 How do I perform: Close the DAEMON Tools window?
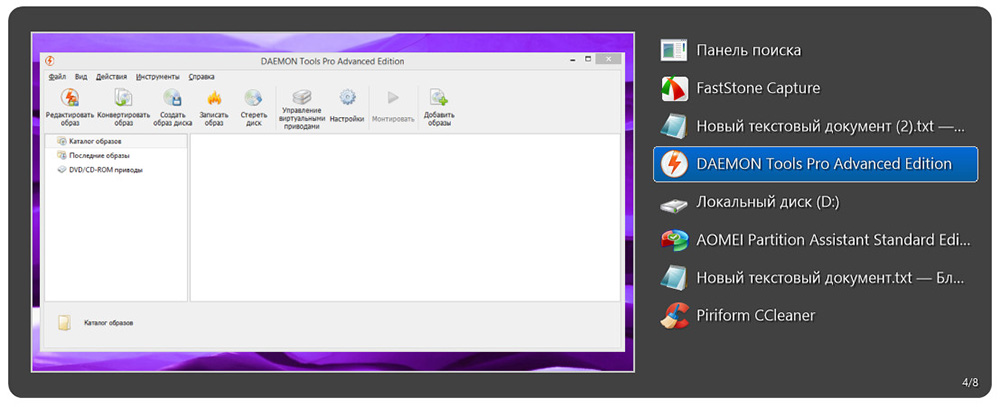click(x=608, y=59)
